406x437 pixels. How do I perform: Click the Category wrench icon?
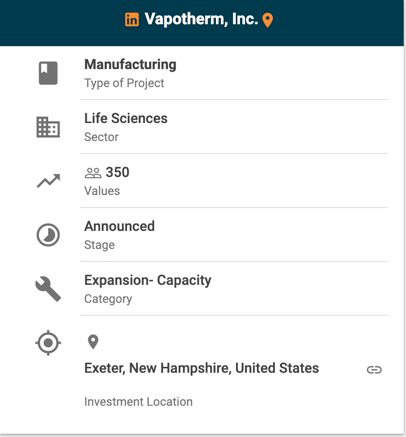(x=48, y=289)
